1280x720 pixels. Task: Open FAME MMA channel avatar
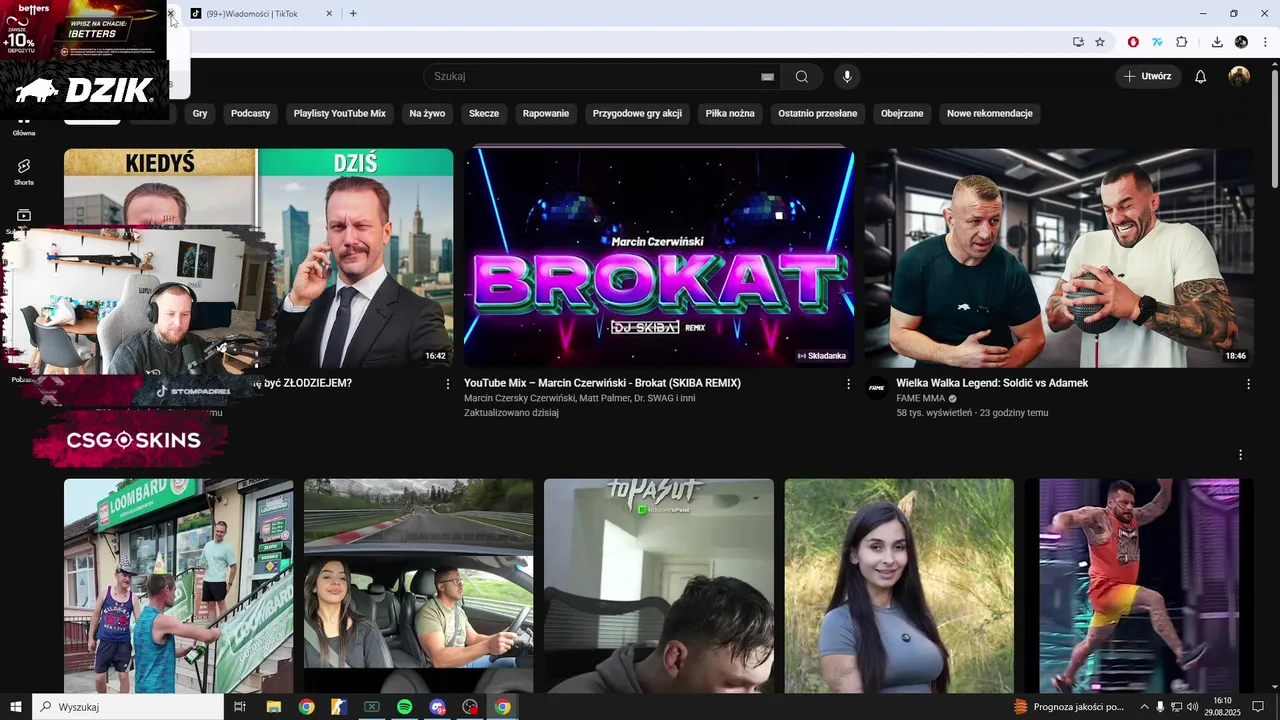click(877, 389)
